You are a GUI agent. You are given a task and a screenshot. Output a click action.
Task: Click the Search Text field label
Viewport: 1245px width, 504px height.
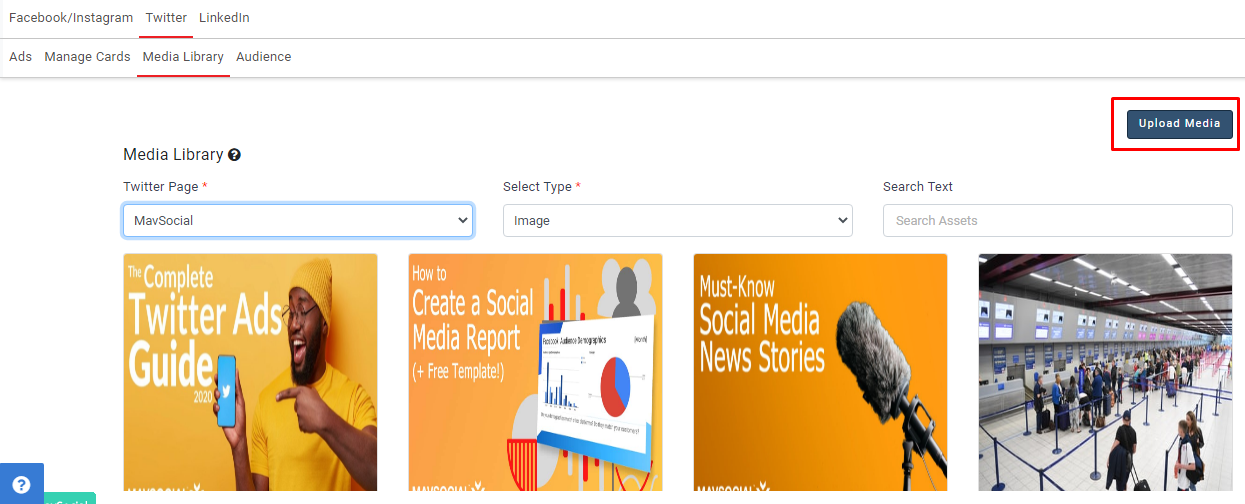pyautogui.click(x=917, y=187)
